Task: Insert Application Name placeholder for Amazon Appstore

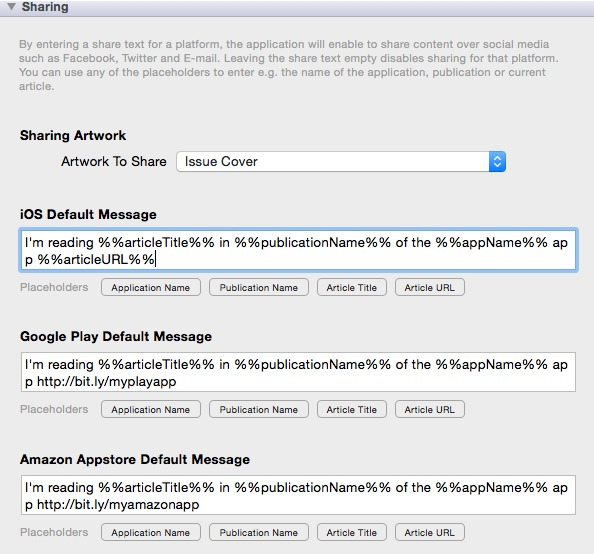Action: (151, 532)
